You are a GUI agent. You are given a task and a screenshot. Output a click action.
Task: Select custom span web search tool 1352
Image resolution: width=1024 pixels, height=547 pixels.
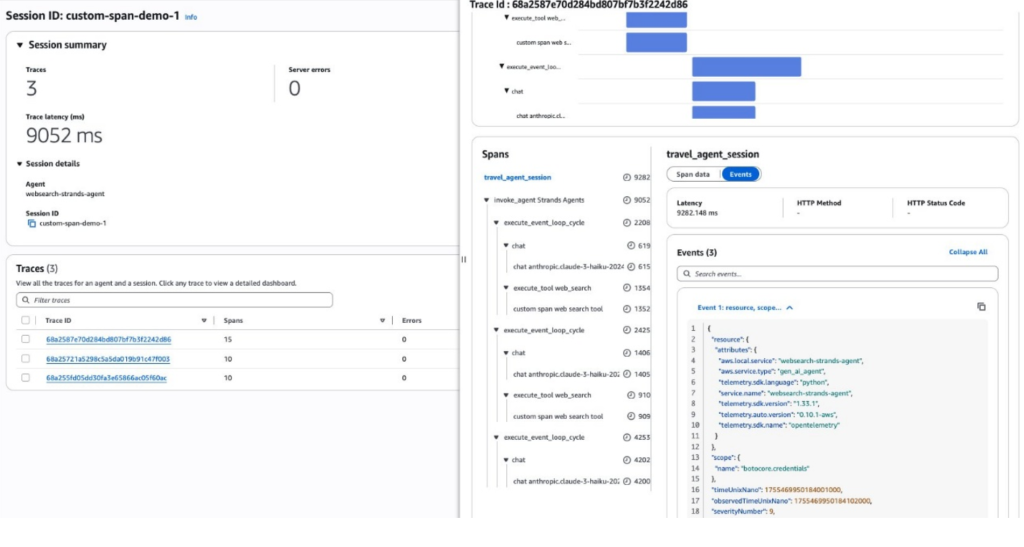click(x=558, y=309)
